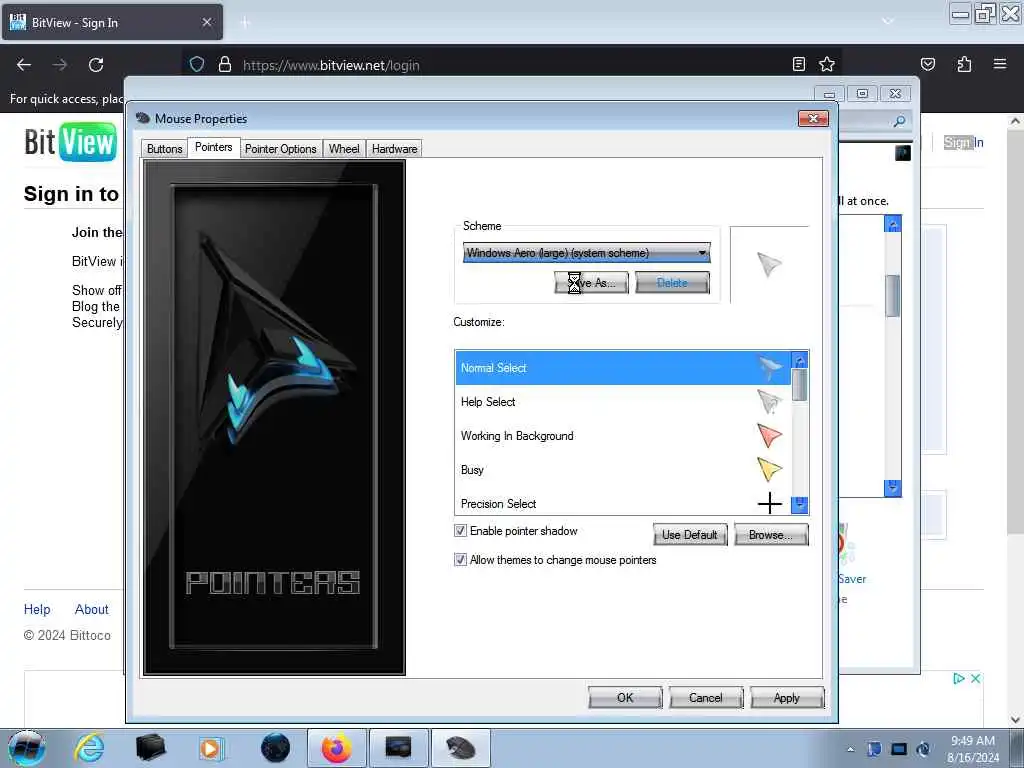Click the Help Select cursor icon
The width and height of the screenshot is (1024, 768).
coord(769,401)
